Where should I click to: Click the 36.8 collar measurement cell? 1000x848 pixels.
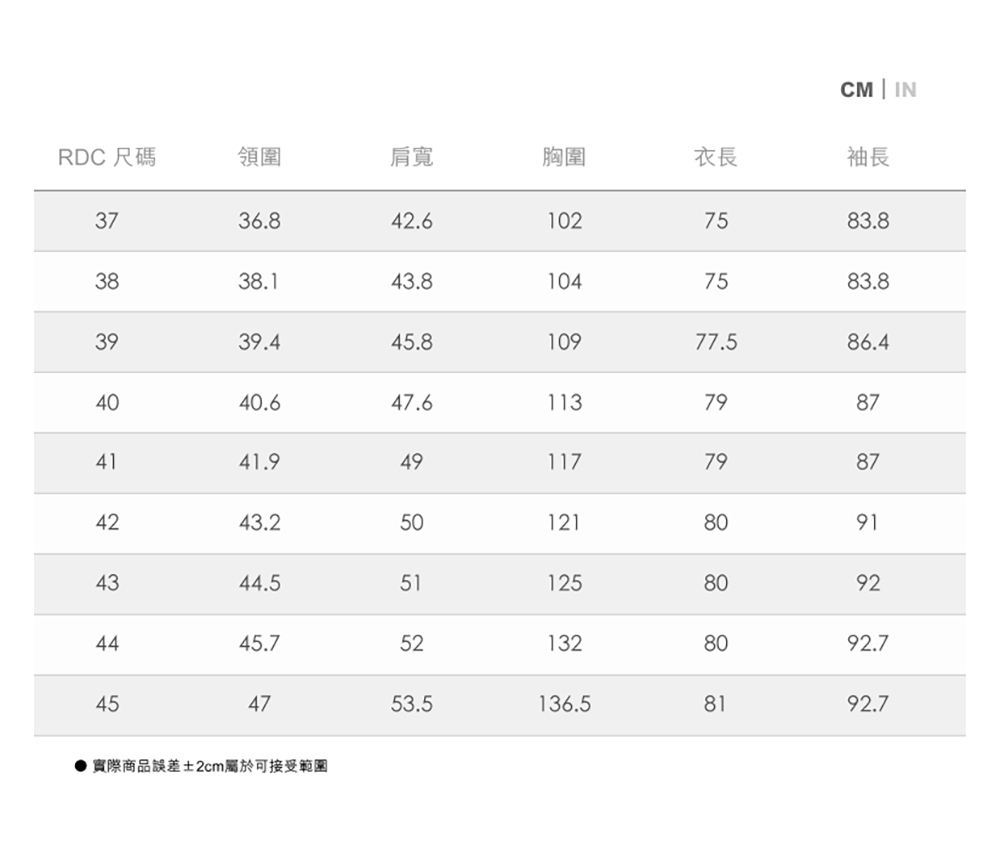(x=260, y=221)
